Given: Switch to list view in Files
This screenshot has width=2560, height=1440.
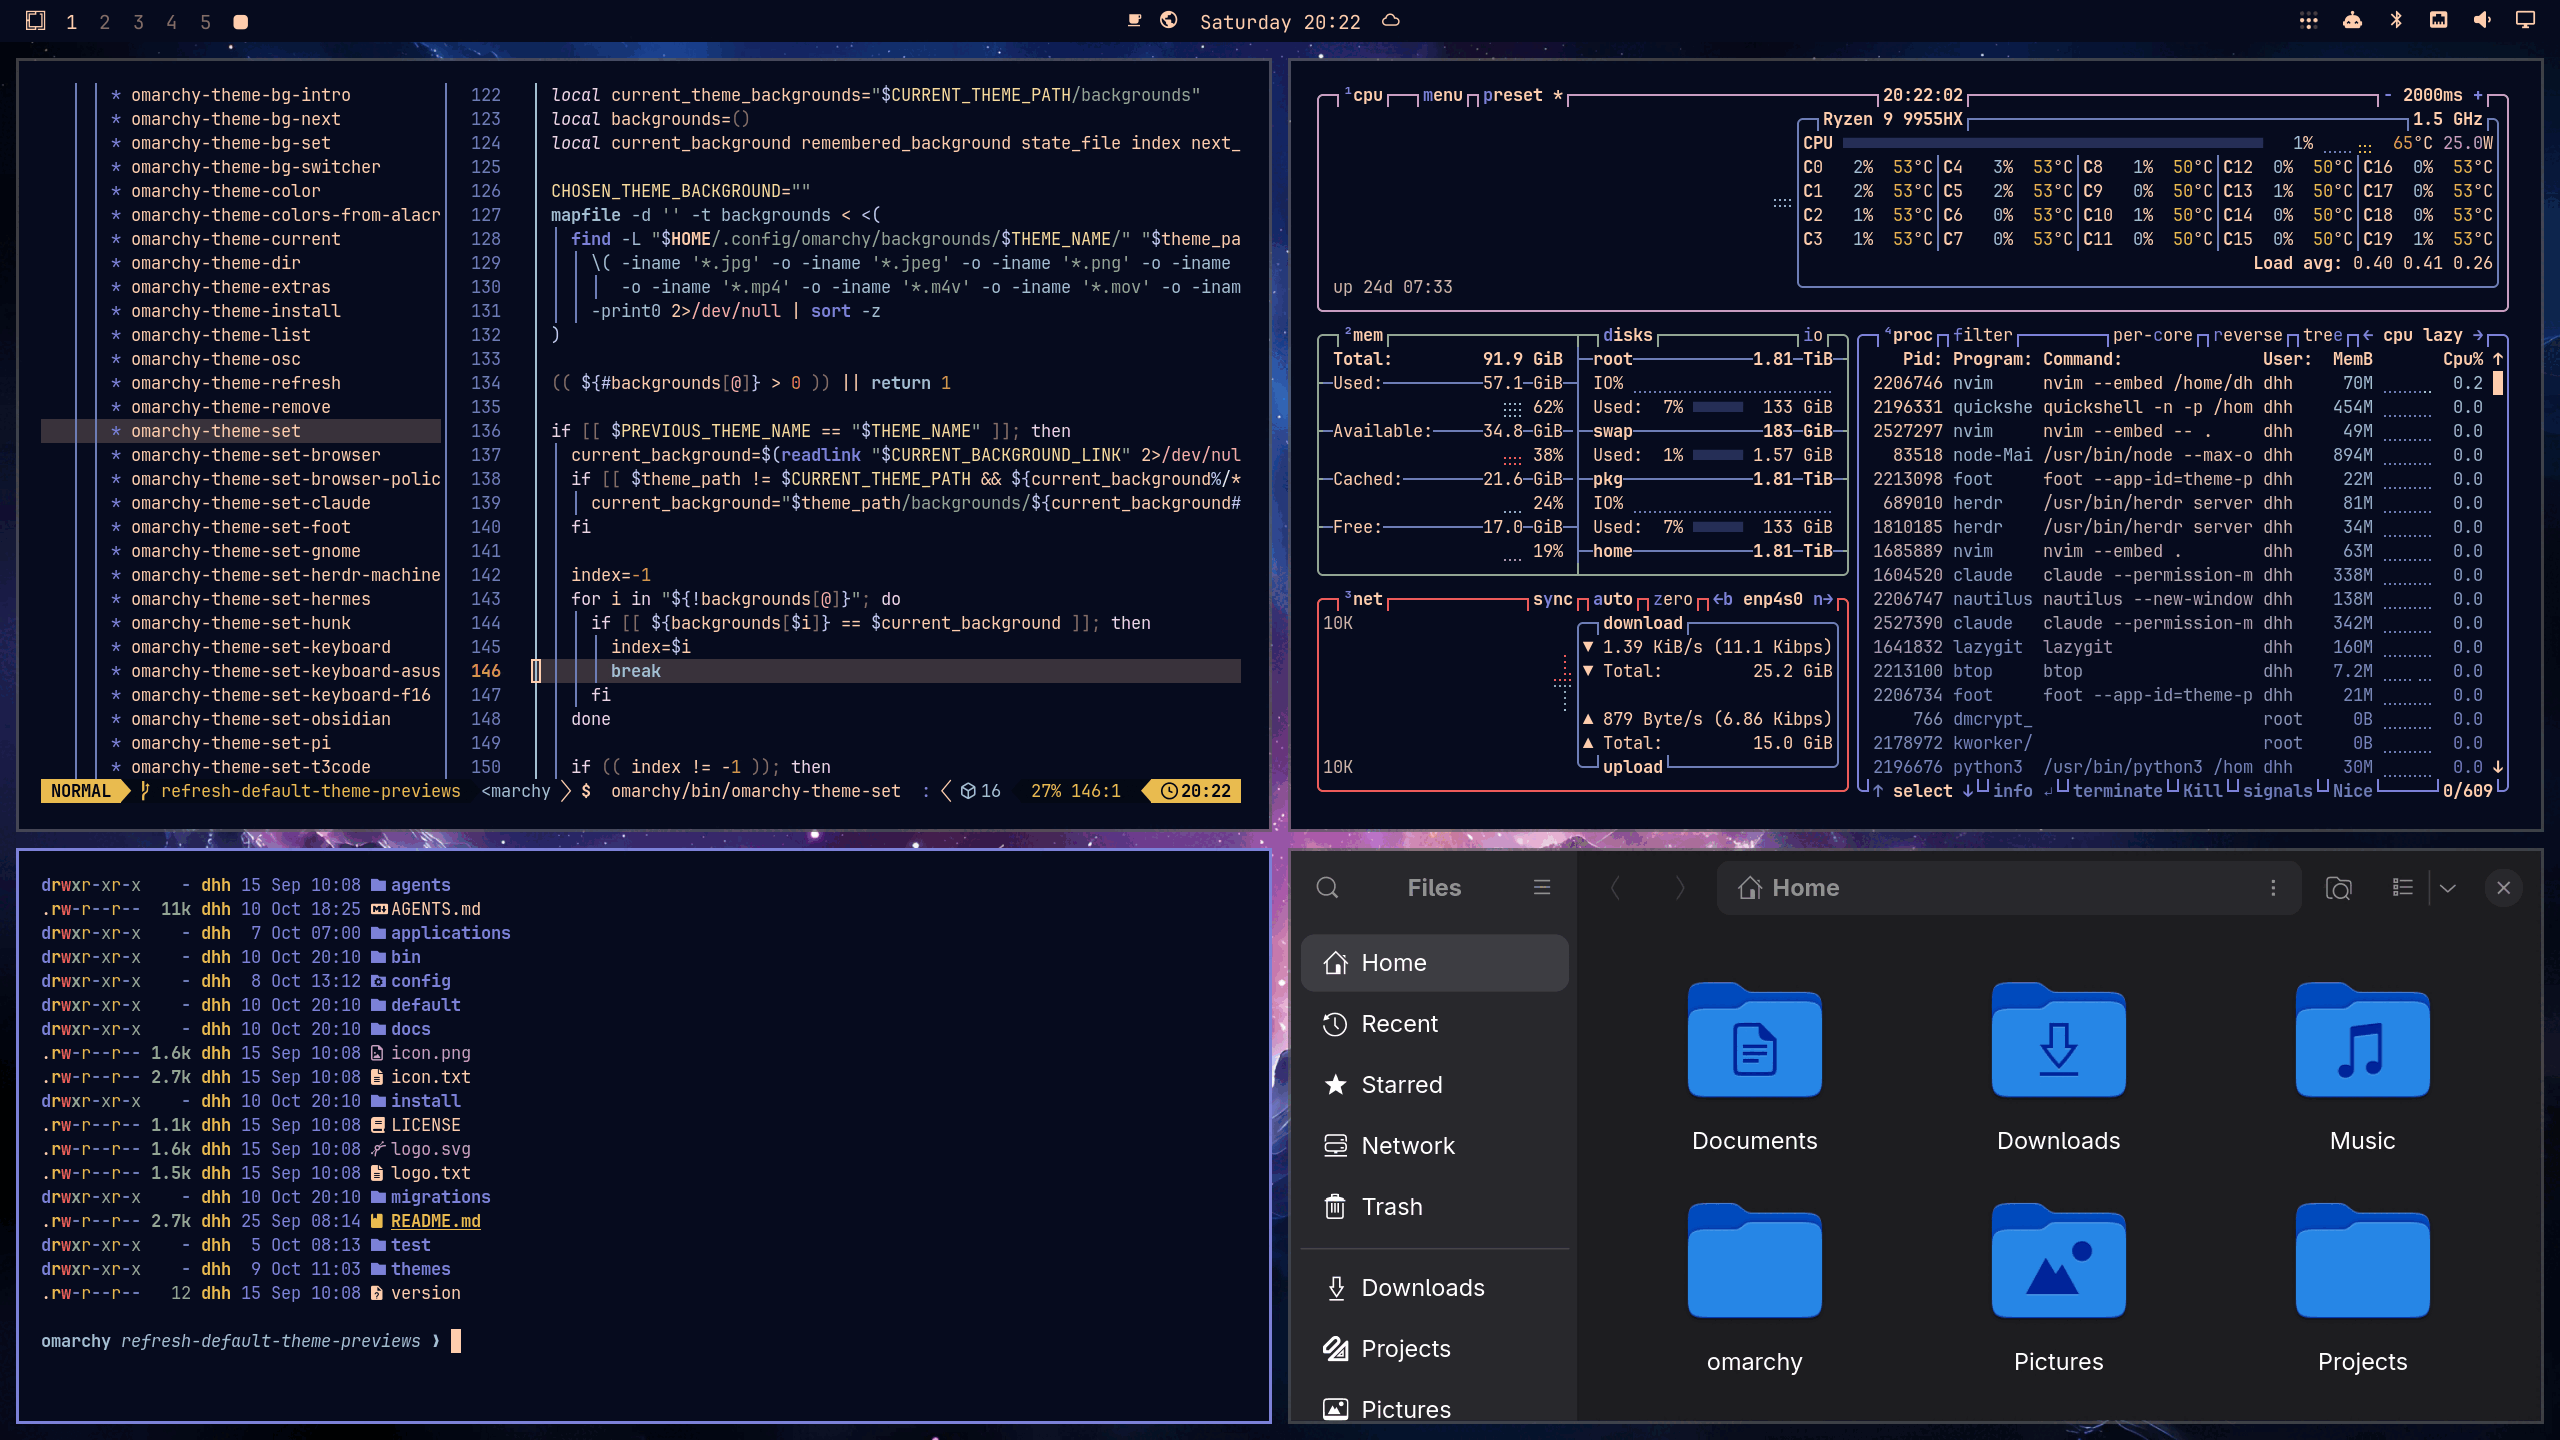Looking at the screenshot, I should pyautogui.click(x=2402, y=887).
